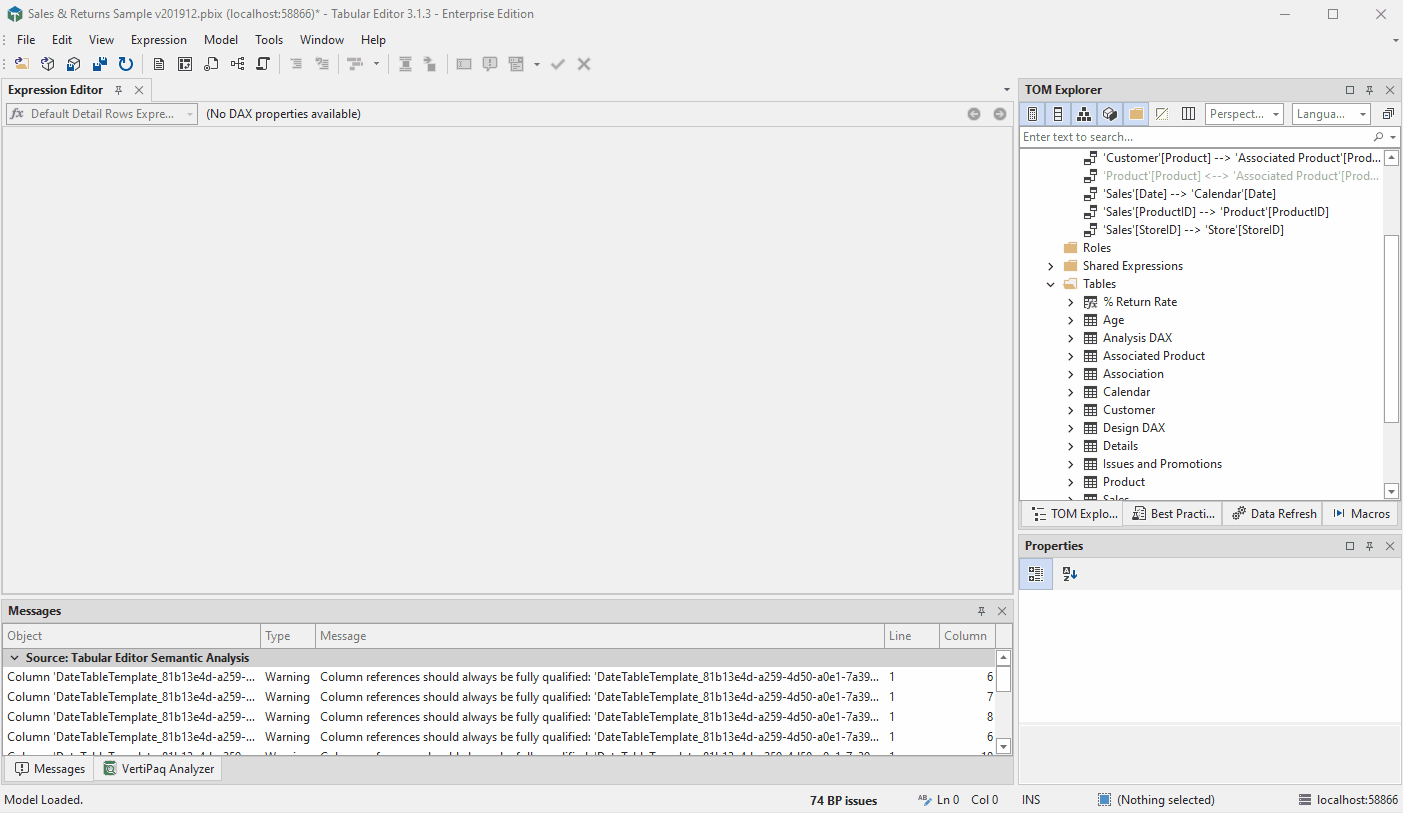Expand the Calendar table node
This screenshot has width=1403, height=813.
[1070, 392]
